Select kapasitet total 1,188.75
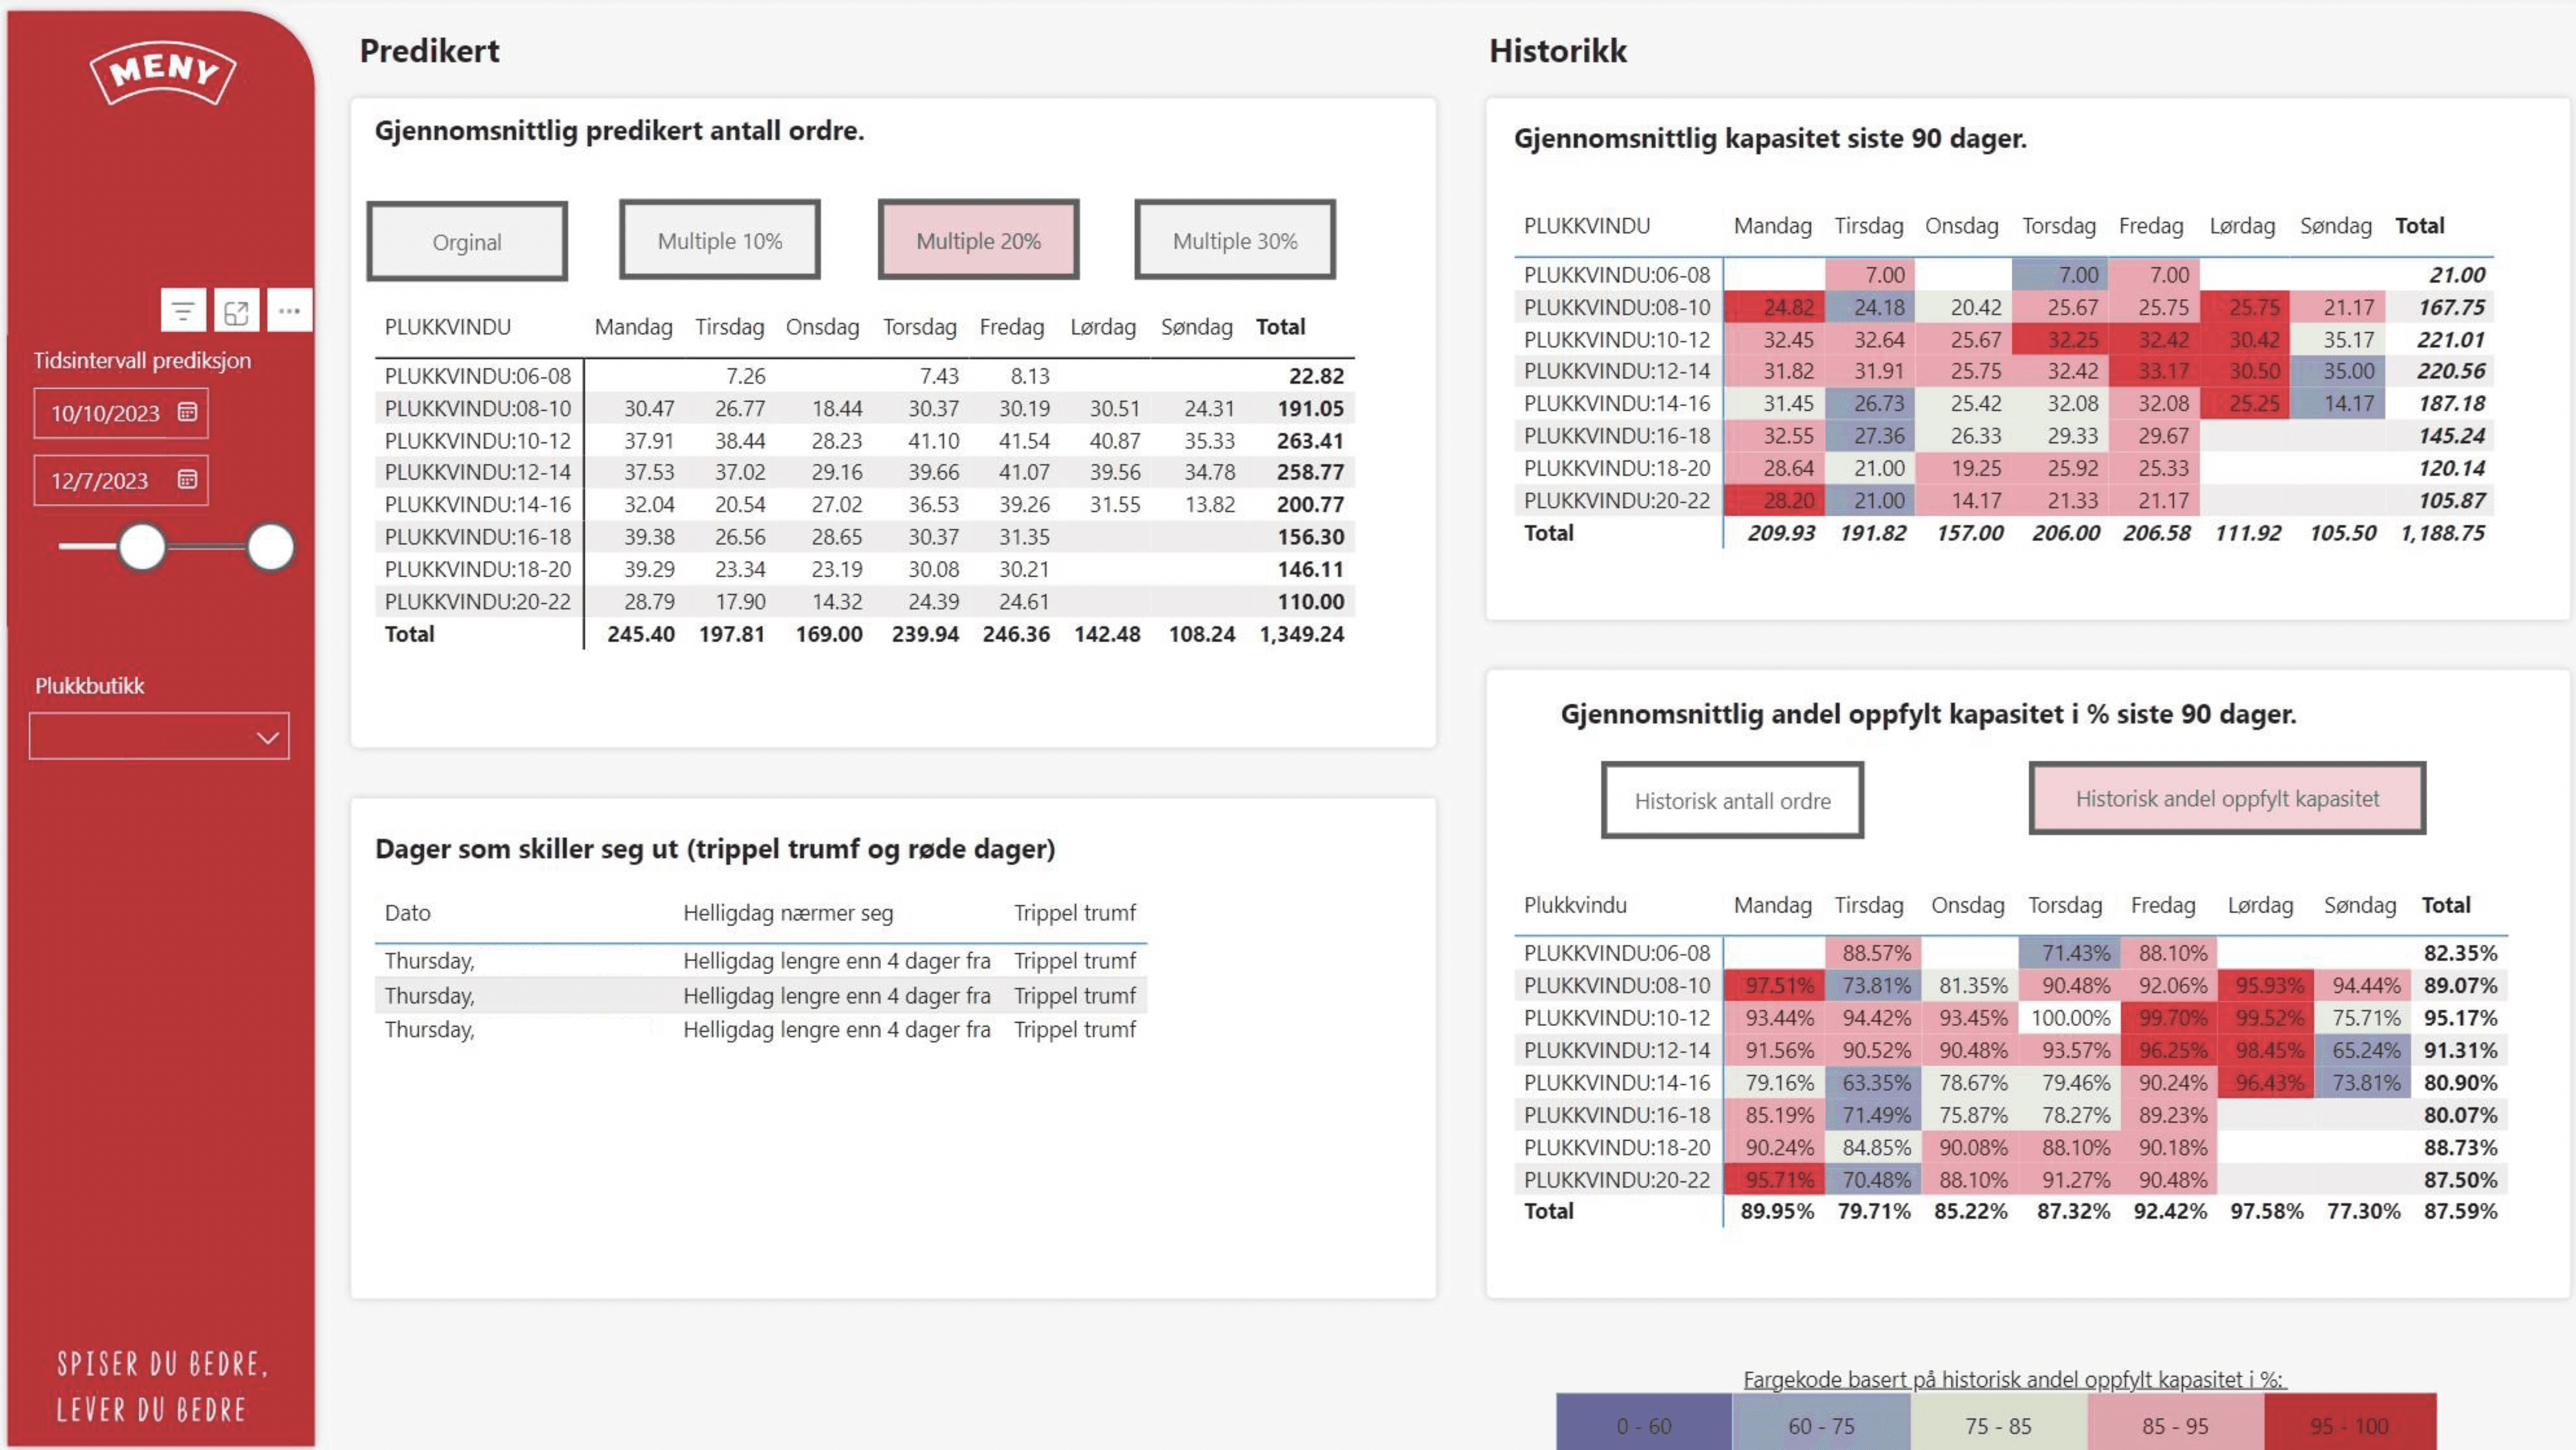Image resolution: width=2576 pixels, height=1450 pixels. tap(2442, 533)
